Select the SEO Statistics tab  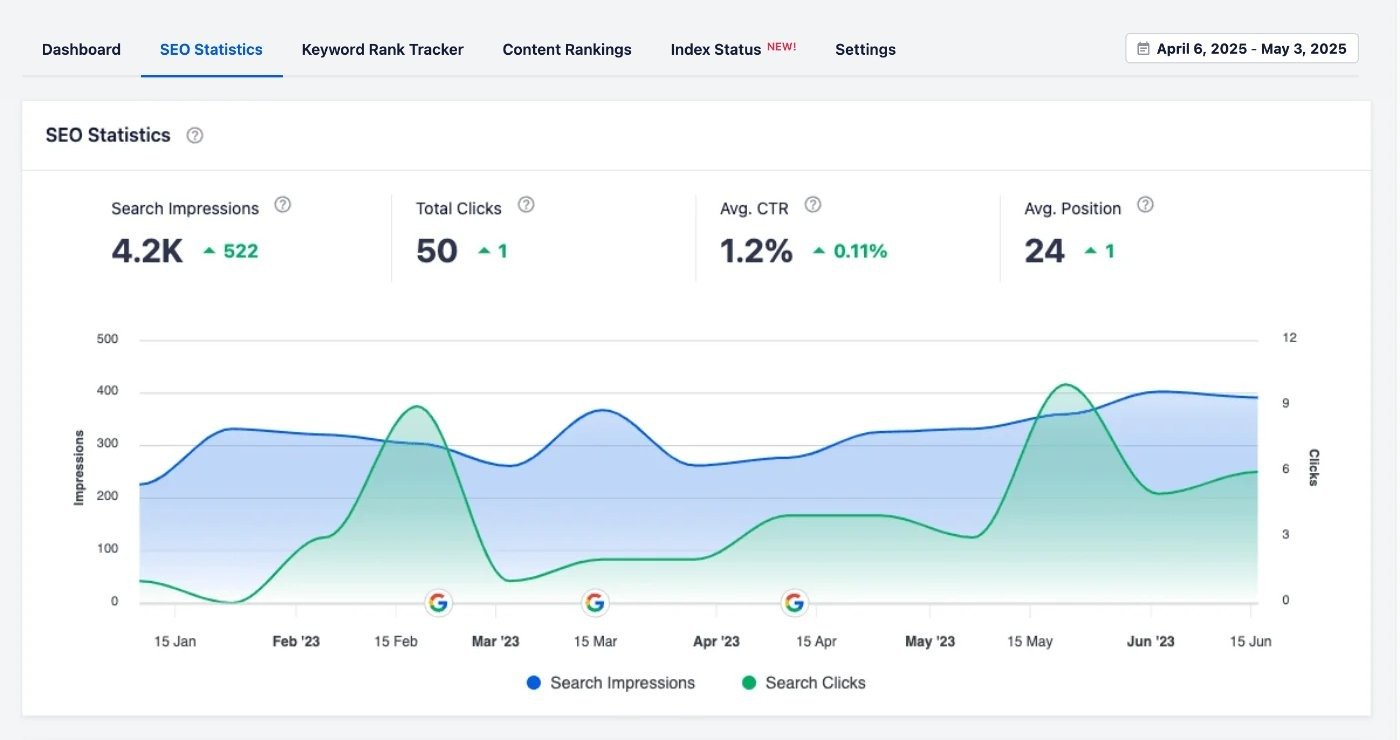211,49
